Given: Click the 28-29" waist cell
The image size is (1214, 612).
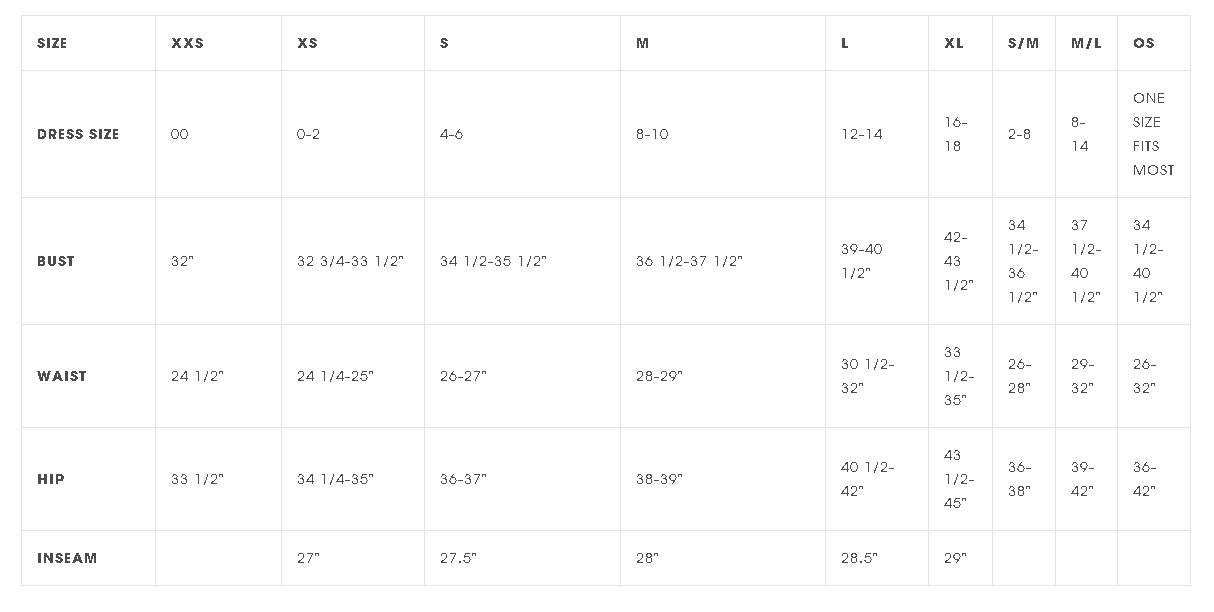Looking at the screenshot, I should pyautogui.click(x=659, y=376).
